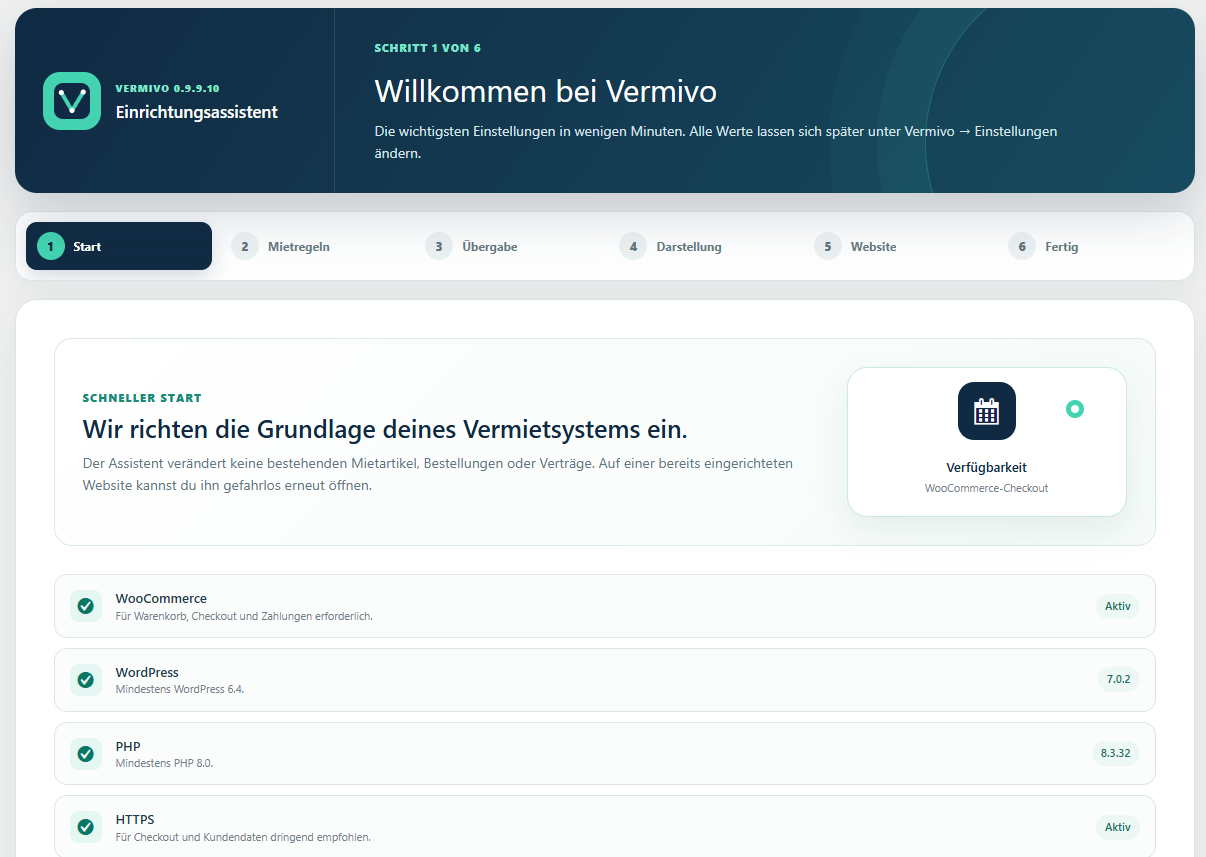Click the Aktiv badge in WooCommerce row
This screenshot has width=1206, height=857.
tap(1118, 606)
